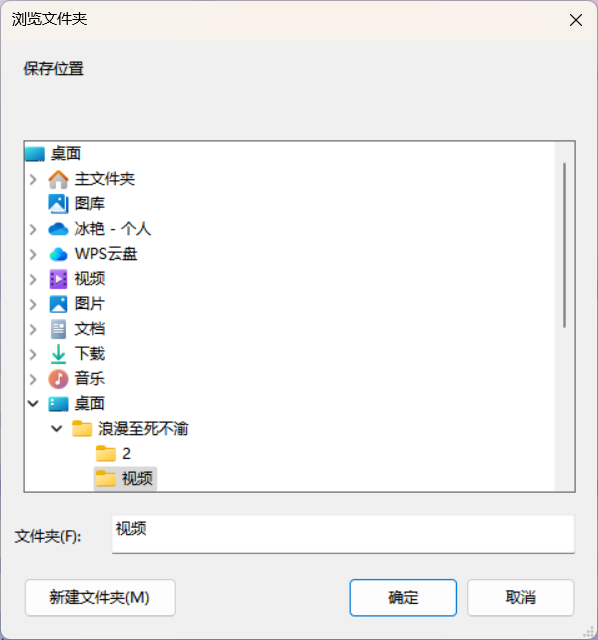Select the 冰艳 - 个人 OneDrive cloud icon
The image size is (598, 640).
tap(58, 229)
